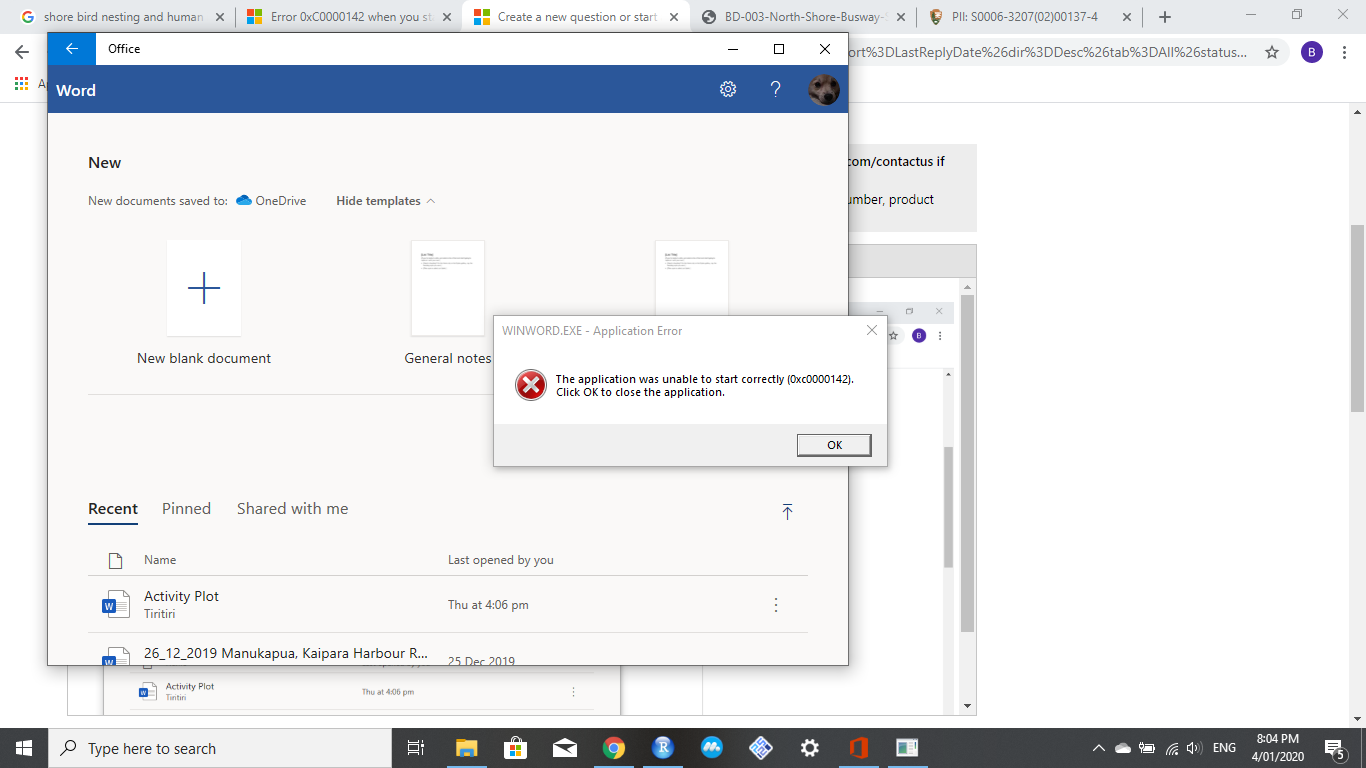Switch to the Recent tab

[113, 509]
